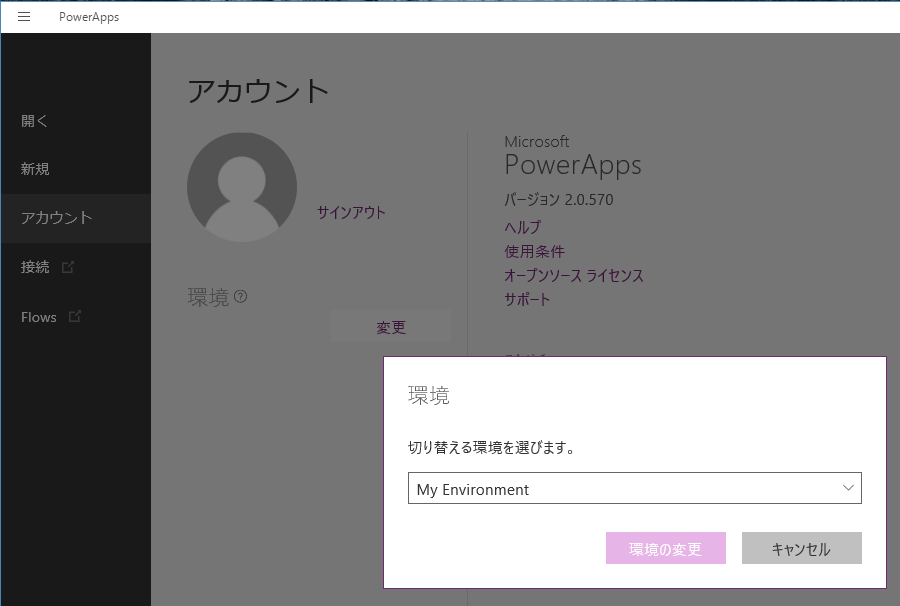Click the external link icon beside Flows
900x606 pixels.
click(x=75, y=316)
